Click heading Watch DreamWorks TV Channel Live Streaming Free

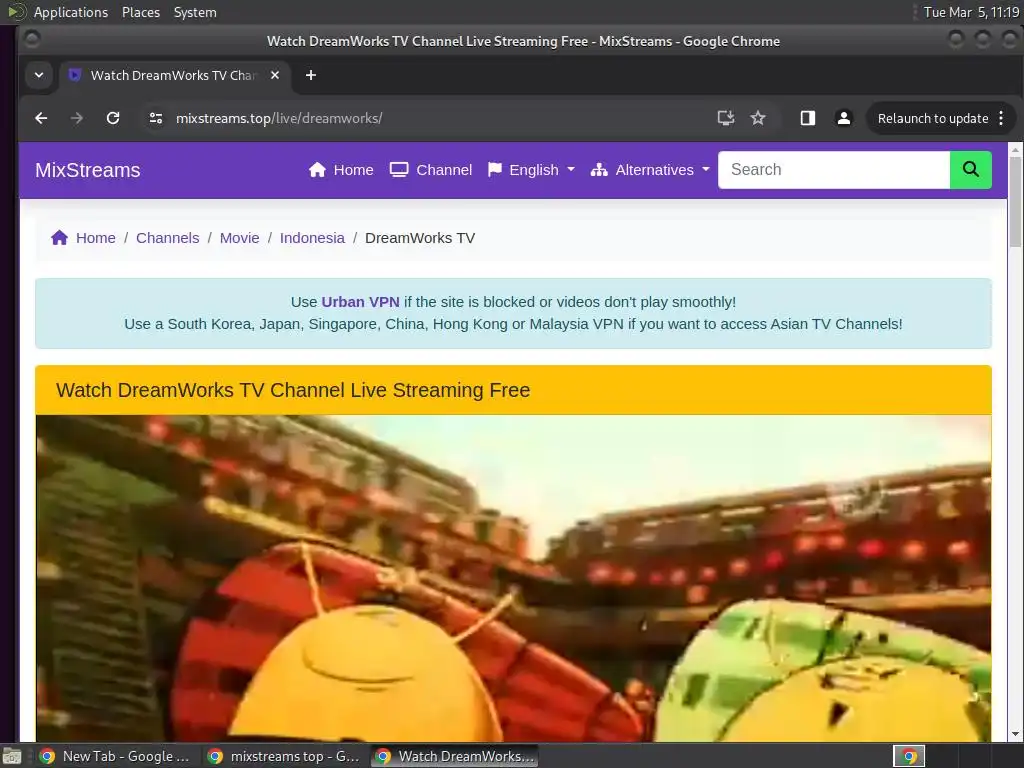coord(293,390)
